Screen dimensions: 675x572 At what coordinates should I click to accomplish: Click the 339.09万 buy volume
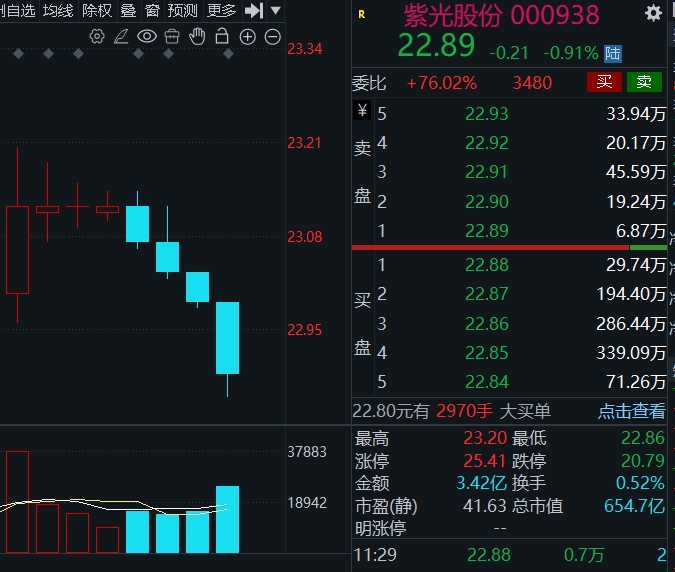pyautogui.click(x=631, y=353)
